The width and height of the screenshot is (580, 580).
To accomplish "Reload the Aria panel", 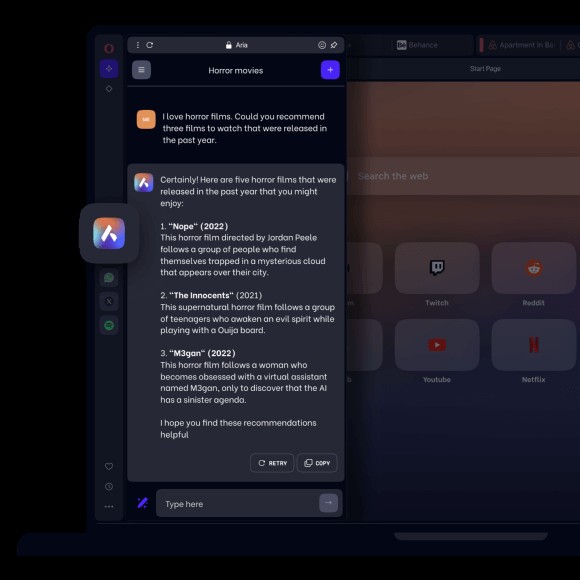I will (x=149, y=45).
